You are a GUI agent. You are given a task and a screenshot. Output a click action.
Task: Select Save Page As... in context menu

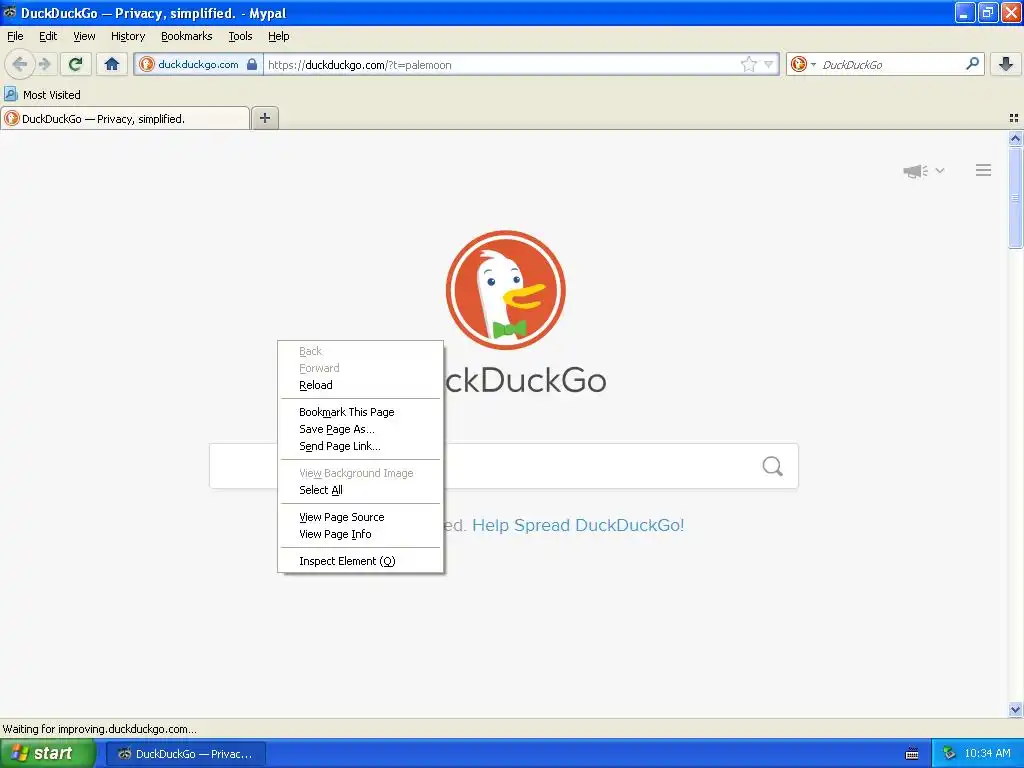[x=360, y=429]
